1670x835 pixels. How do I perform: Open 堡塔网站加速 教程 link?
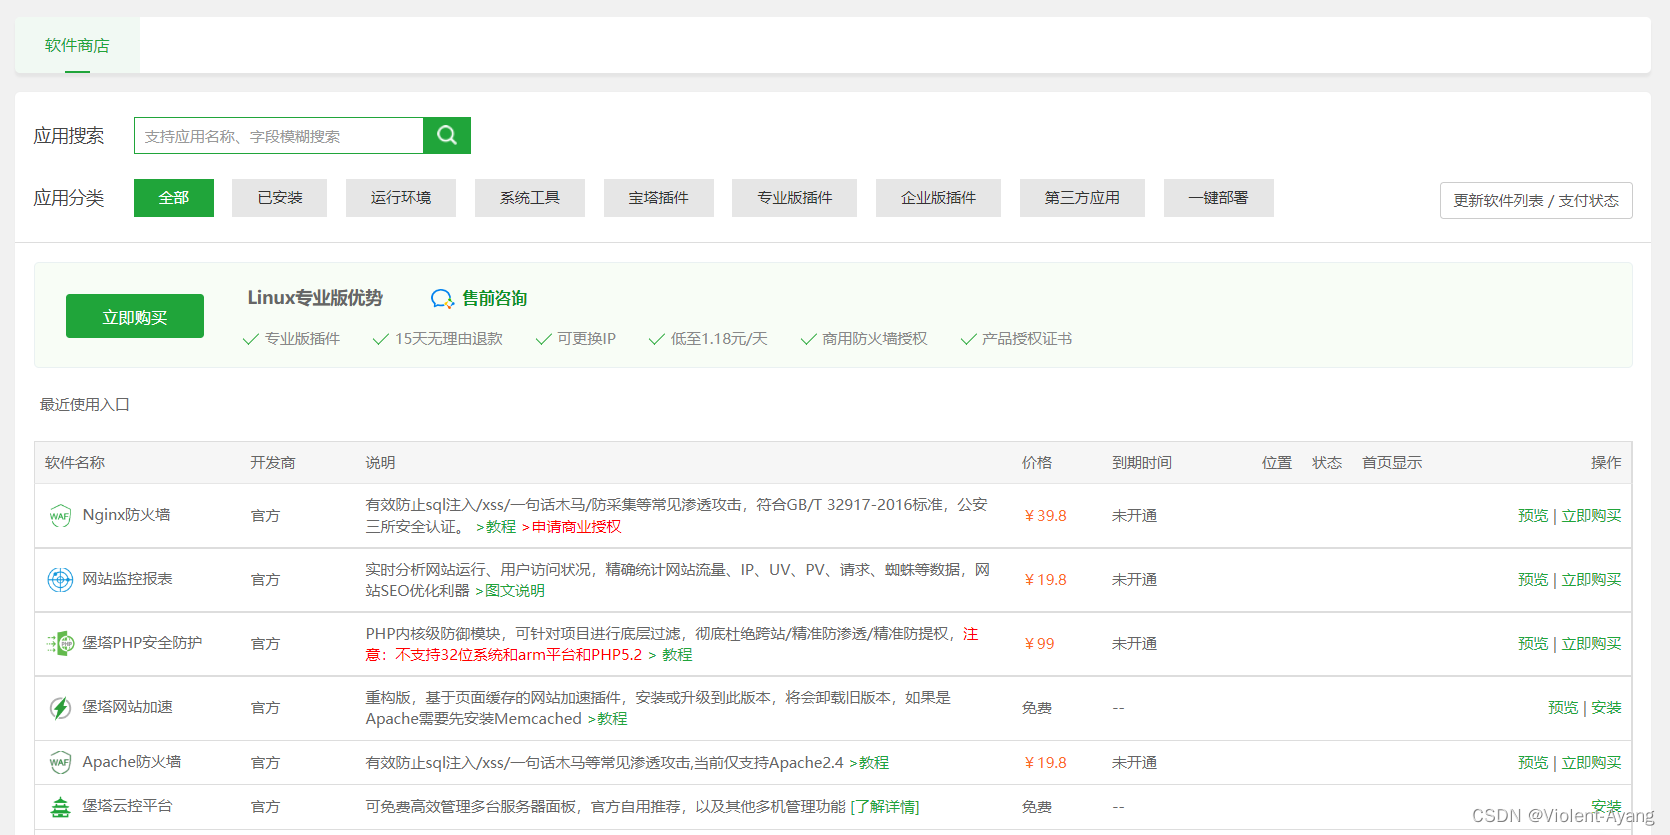(x=608, y=719)
